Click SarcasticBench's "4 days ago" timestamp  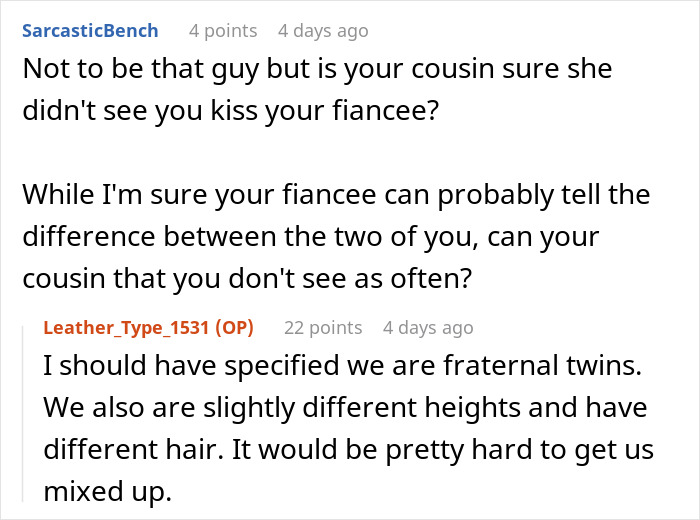(x=323, y=31)
